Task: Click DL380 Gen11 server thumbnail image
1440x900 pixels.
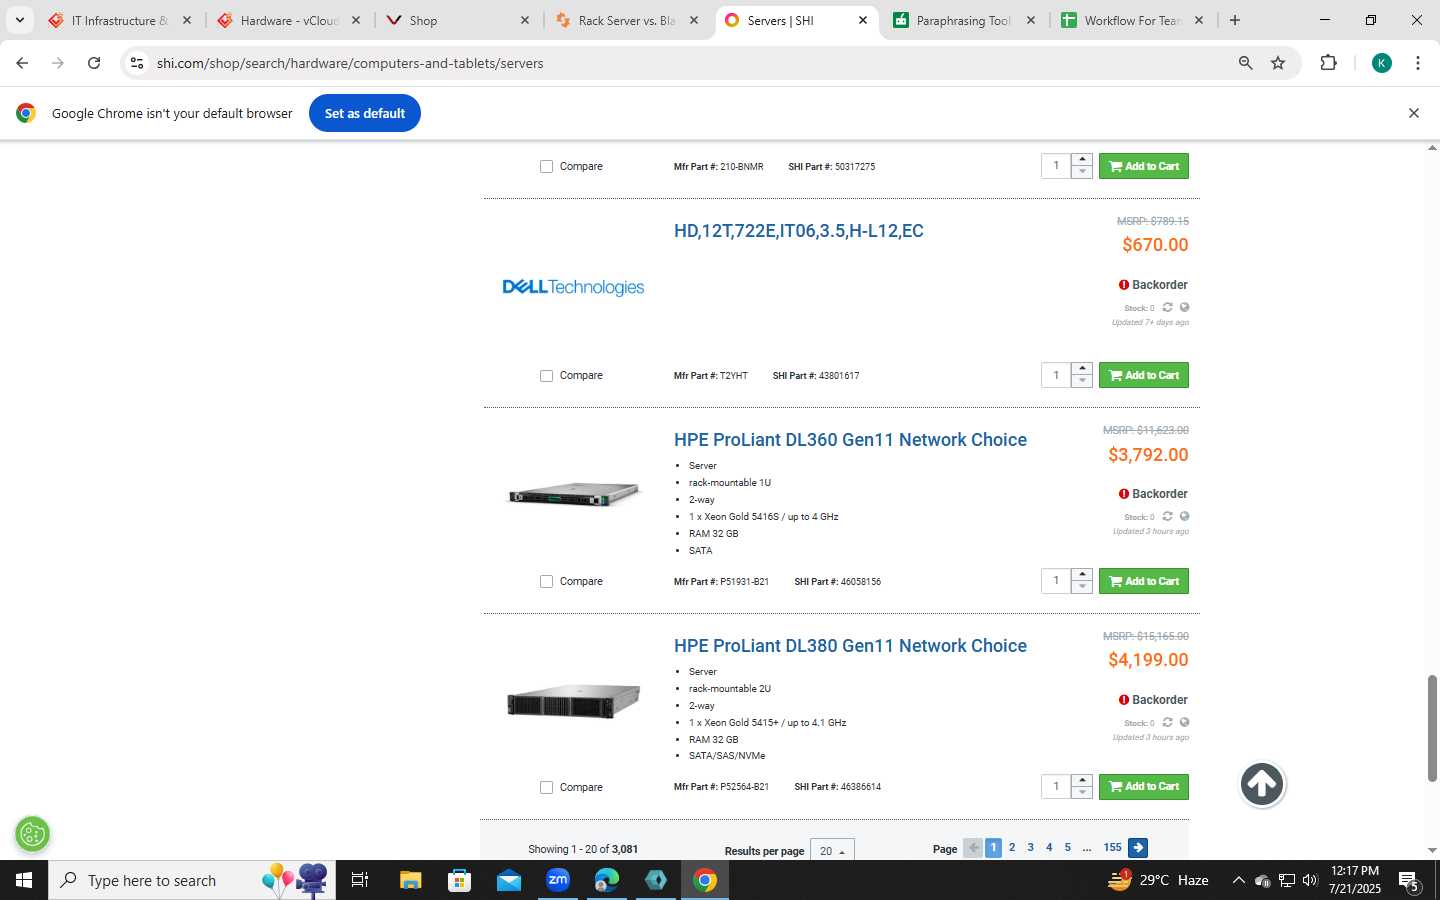Action: click(574, 701)
